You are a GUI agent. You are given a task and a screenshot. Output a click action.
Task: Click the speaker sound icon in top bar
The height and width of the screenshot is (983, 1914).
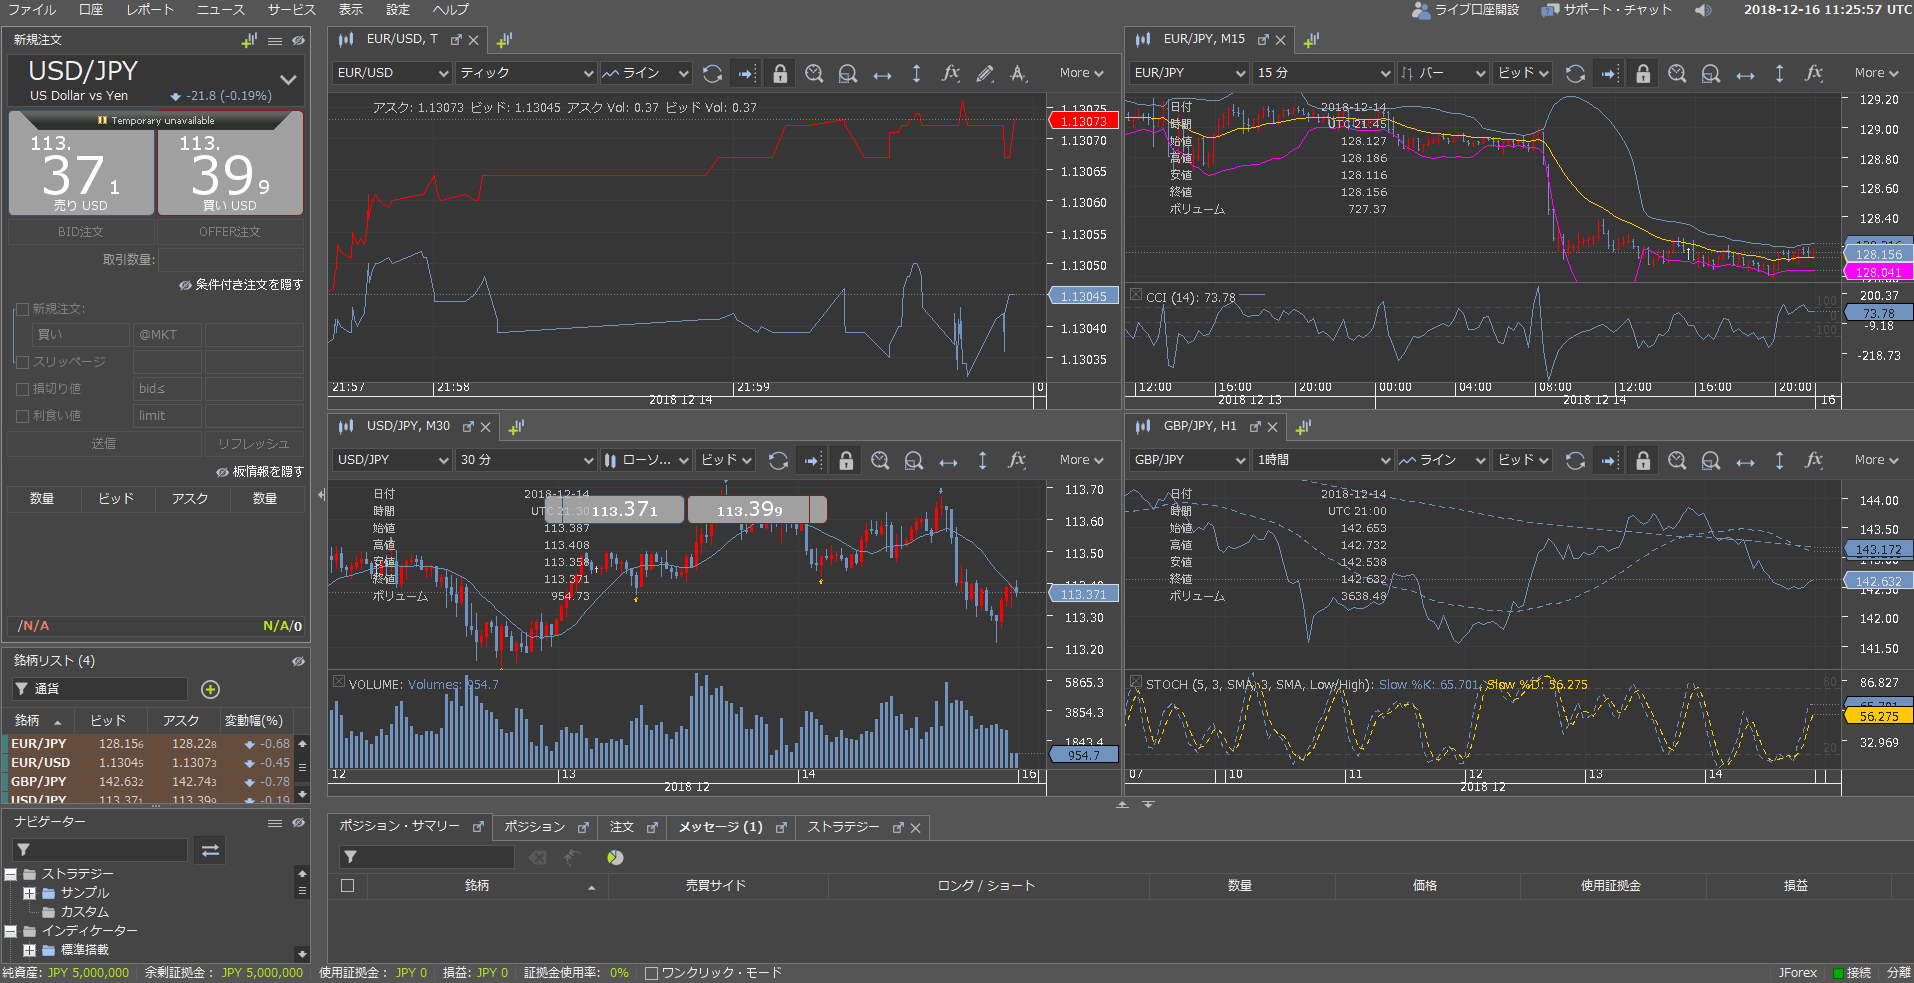1703,10
